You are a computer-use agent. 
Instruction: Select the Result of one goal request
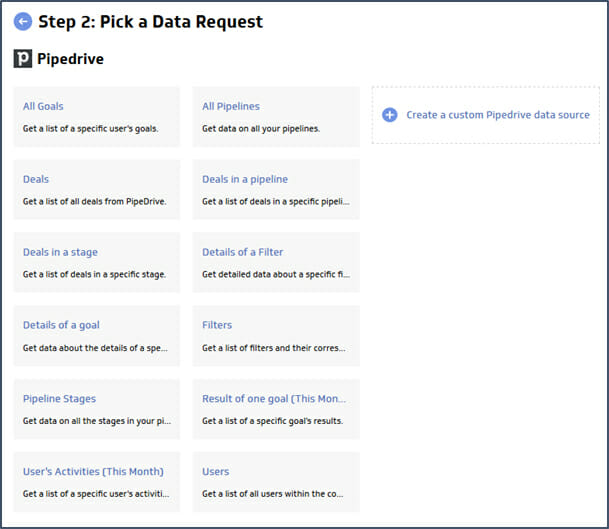point(276,409)
